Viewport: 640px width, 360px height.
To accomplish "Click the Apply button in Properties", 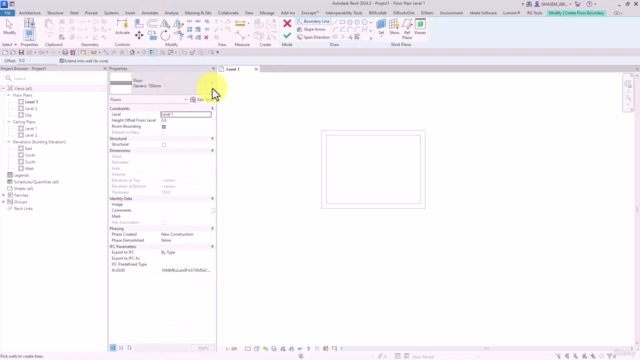I will pos(203,348).
